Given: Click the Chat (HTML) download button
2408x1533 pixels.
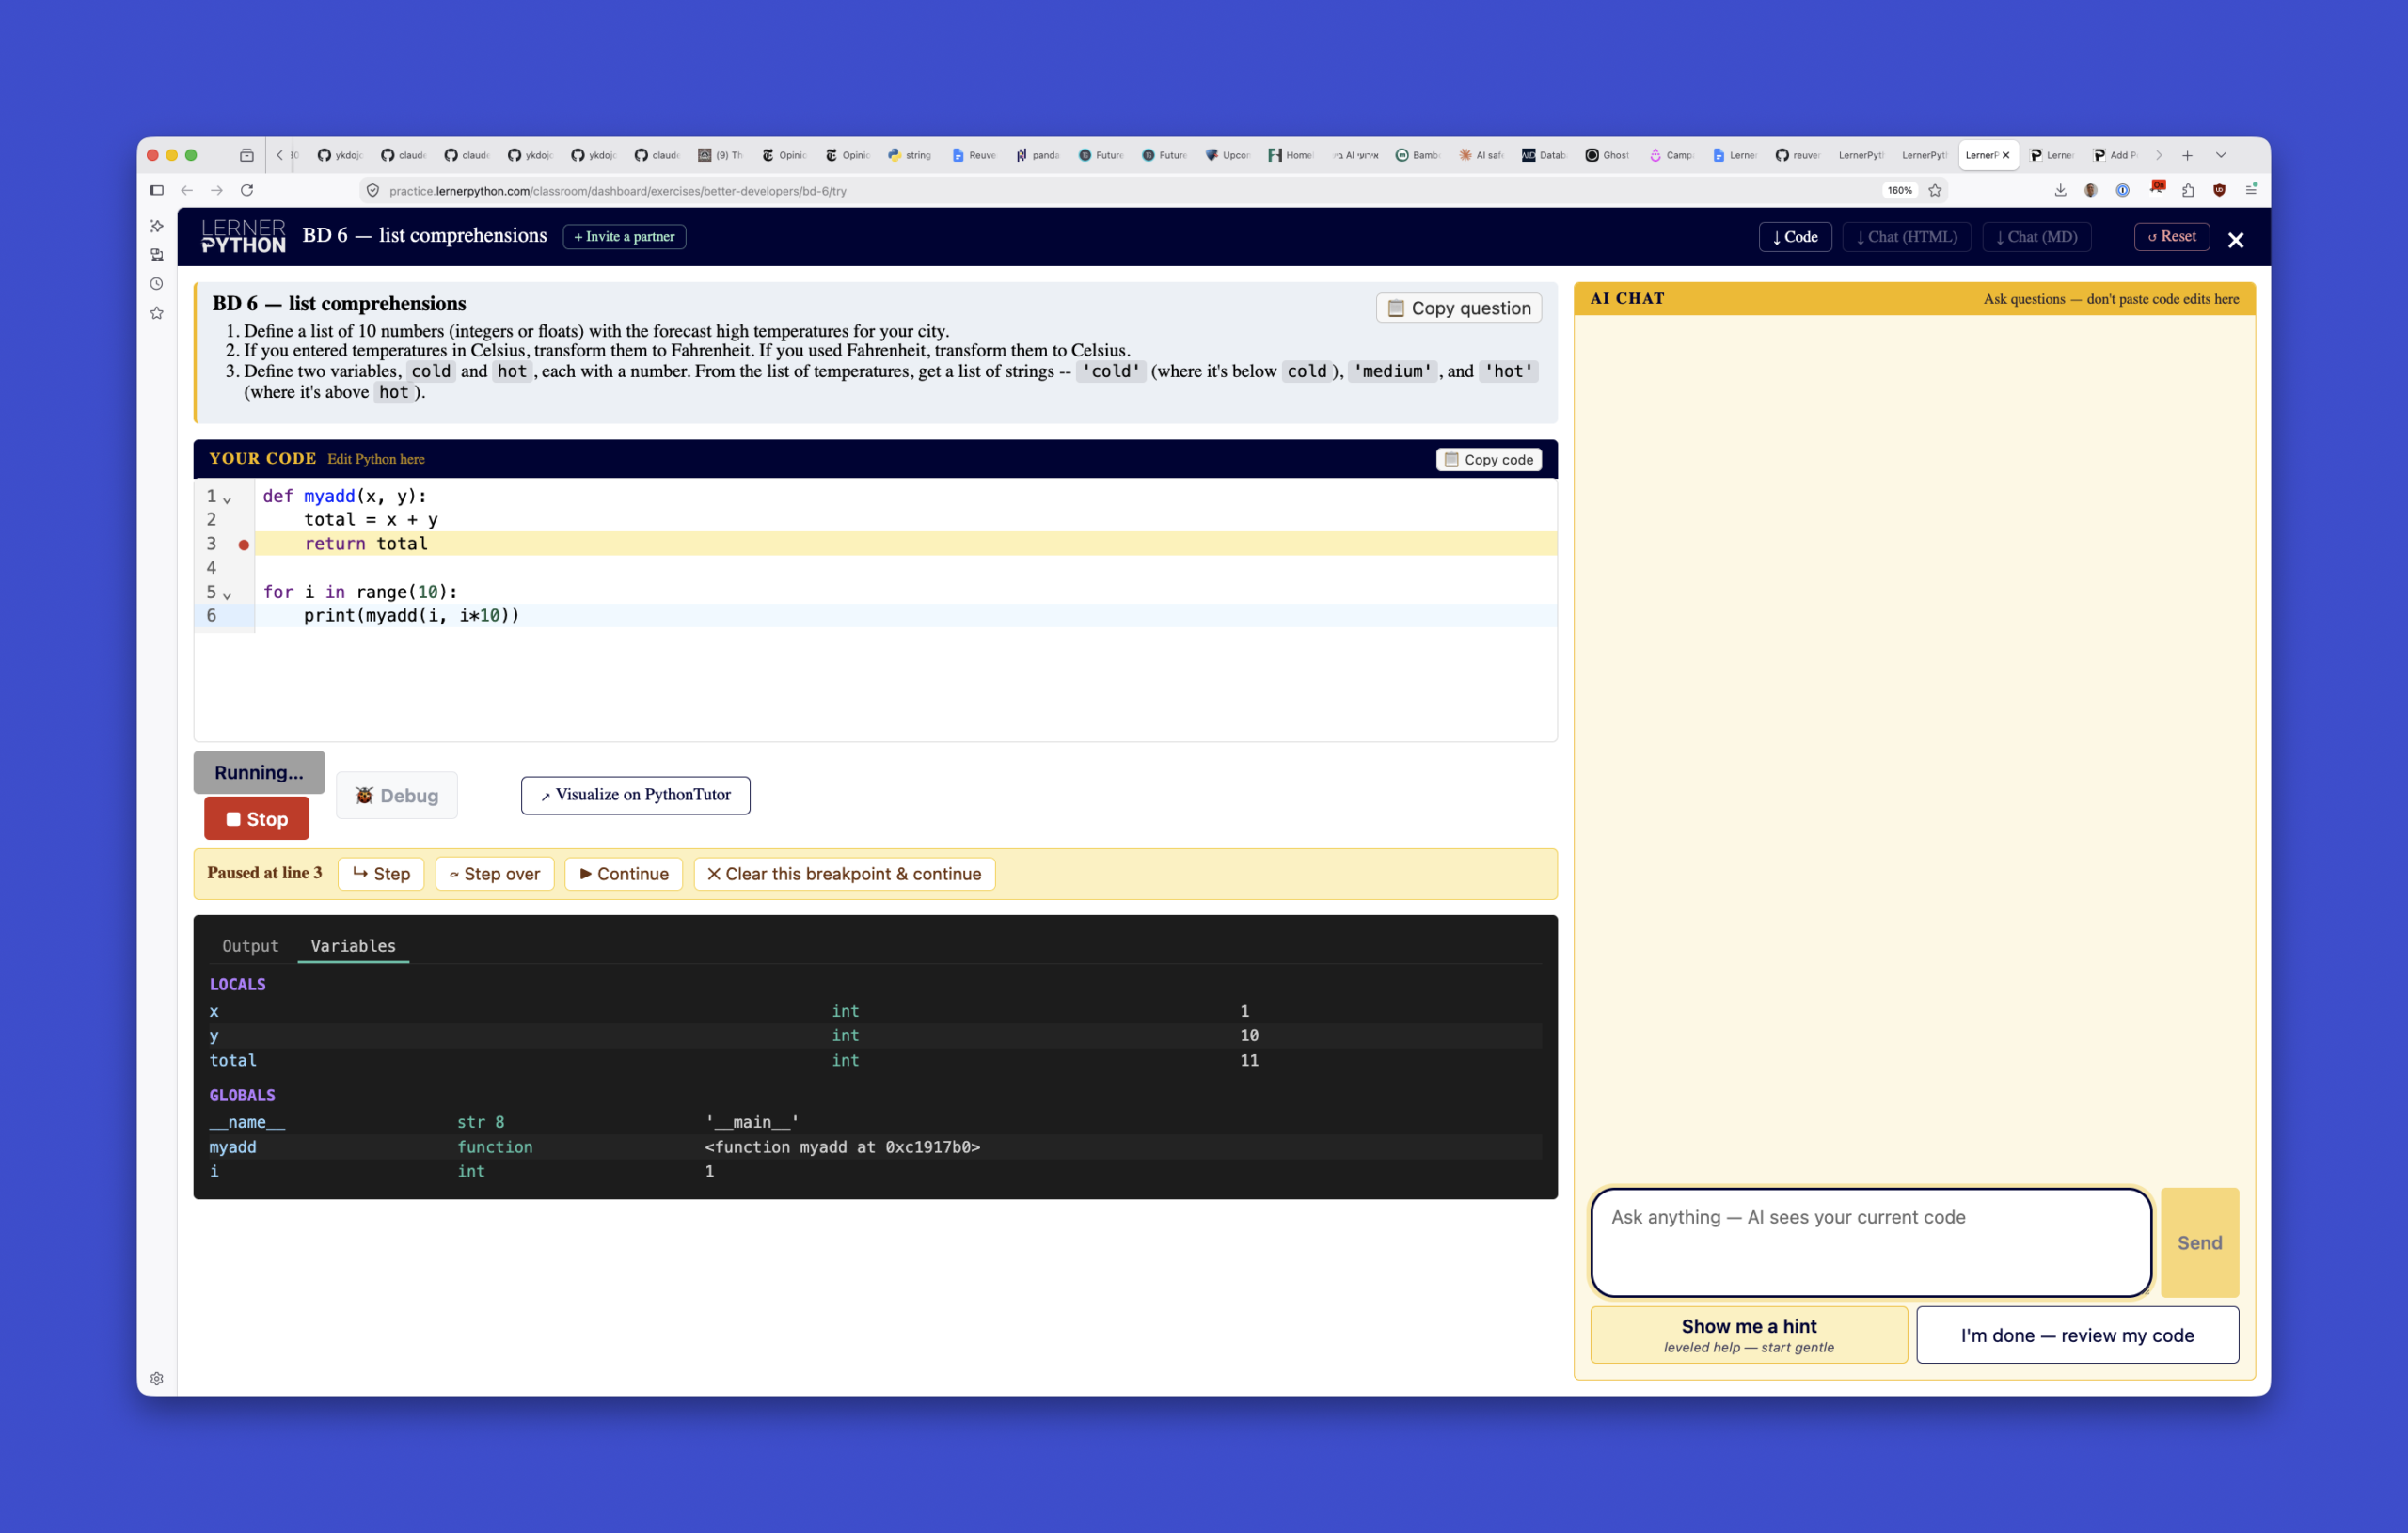Looking at the screenshot, I should (x=1906, y=237).
